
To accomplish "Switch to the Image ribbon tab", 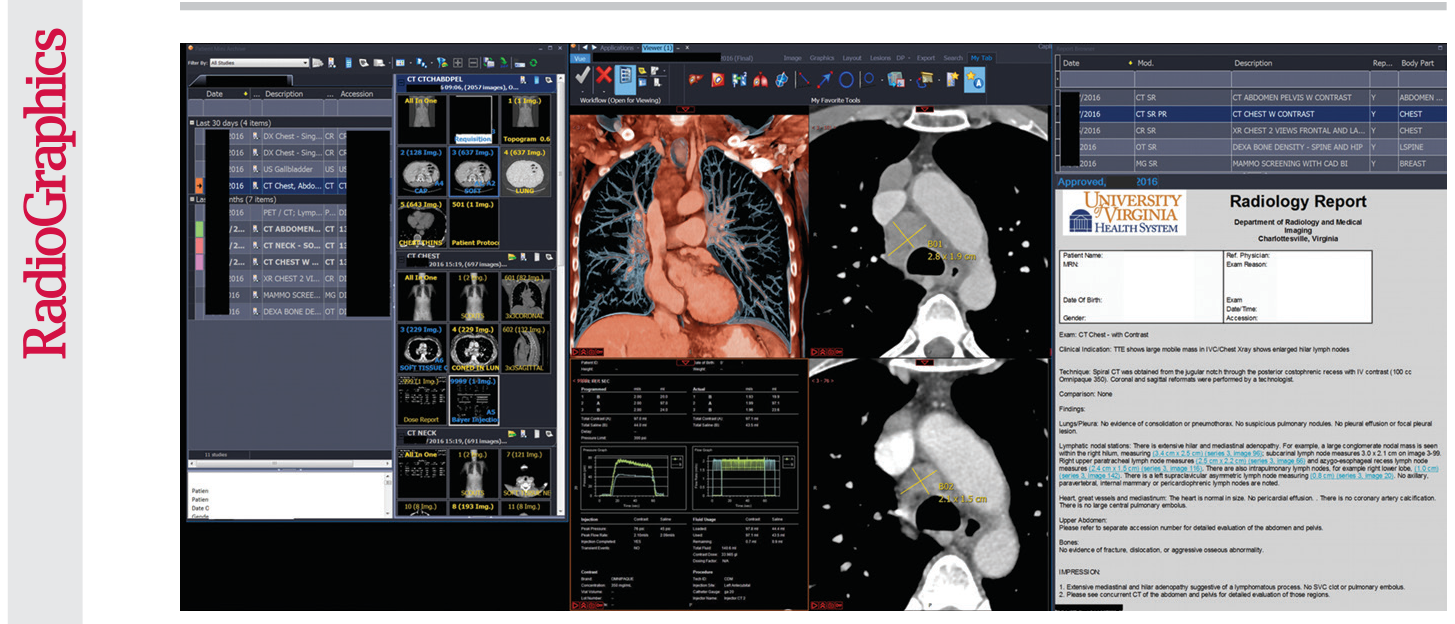I will click(x=793, y=58).
